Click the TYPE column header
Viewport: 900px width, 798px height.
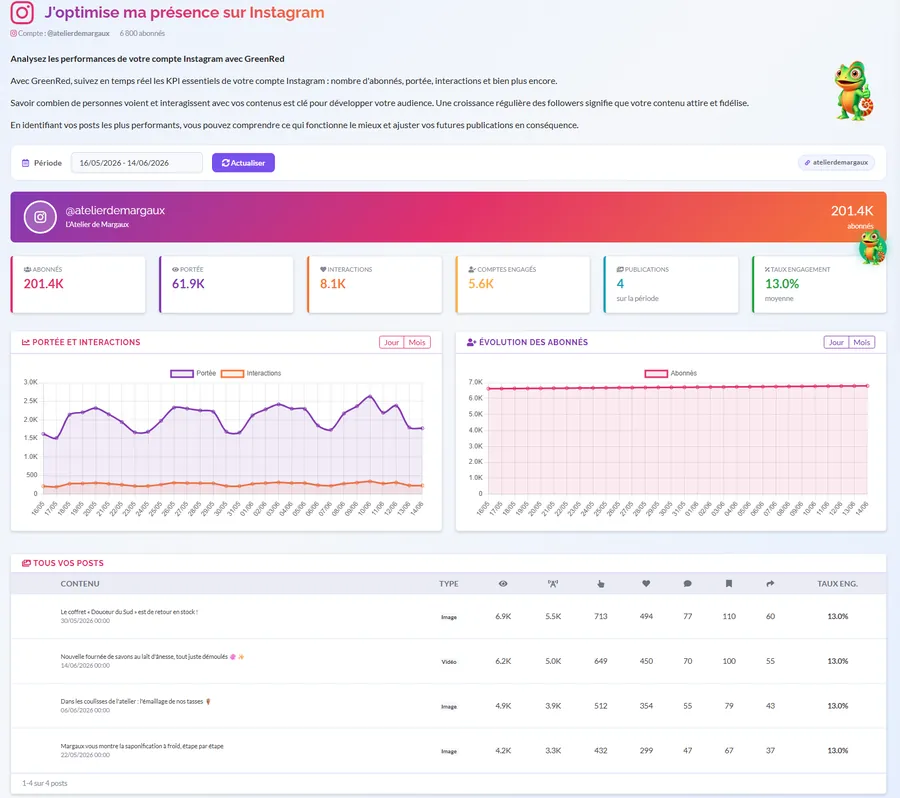pyautogui.click(x=449, y=584)
